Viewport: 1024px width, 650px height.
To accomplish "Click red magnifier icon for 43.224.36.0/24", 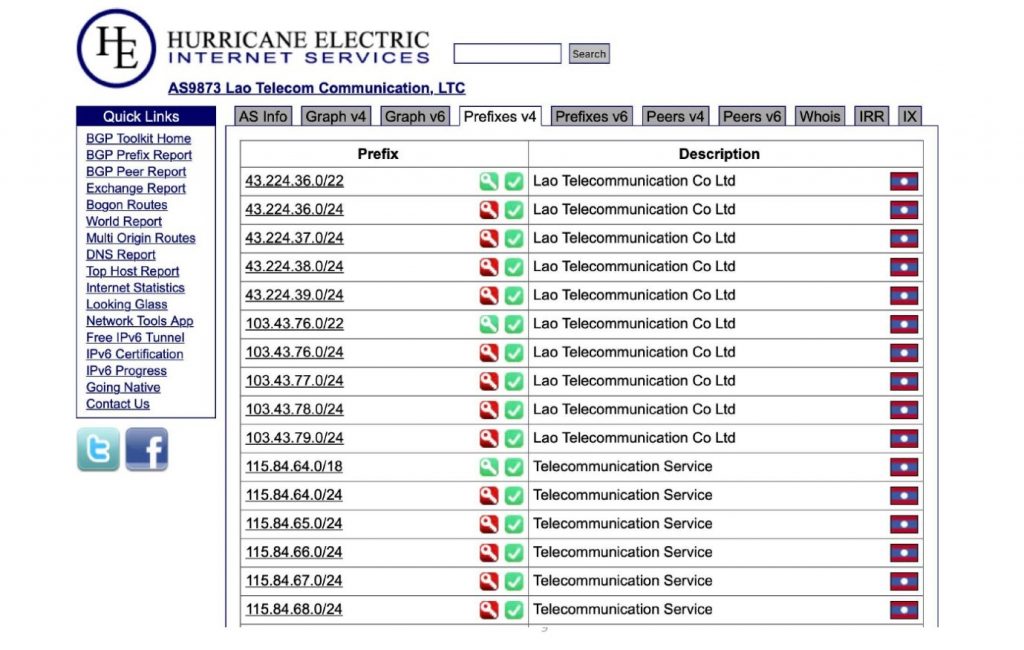I will [488, 210].
